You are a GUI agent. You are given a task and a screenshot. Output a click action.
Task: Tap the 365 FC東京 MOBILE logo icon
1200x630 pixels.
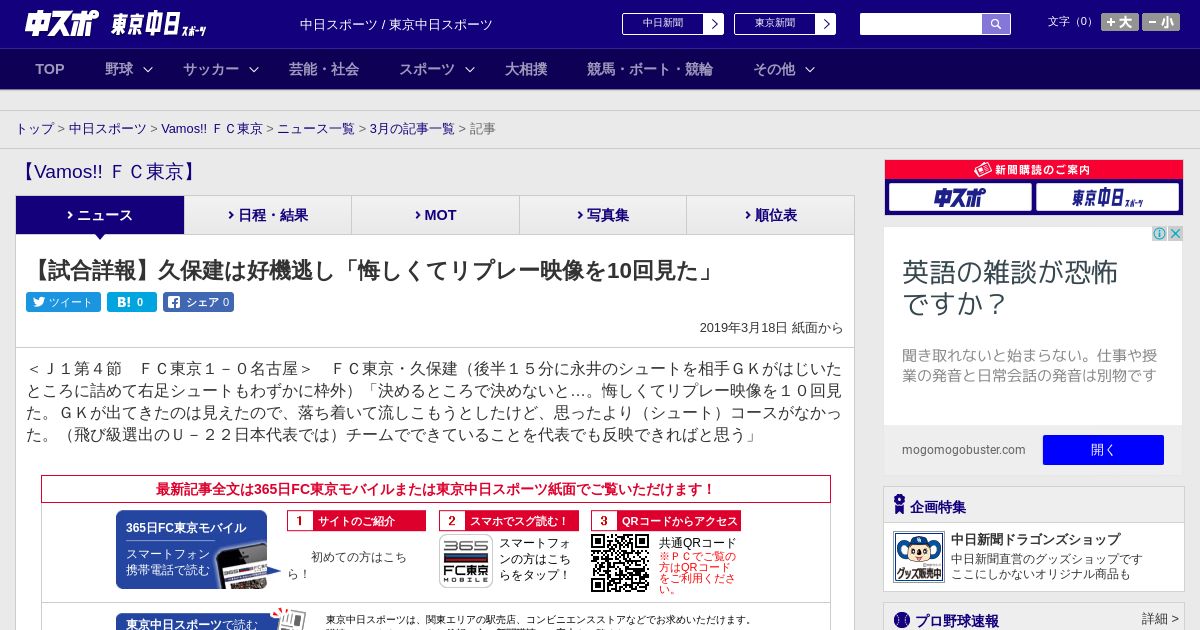[x=466, y=561]
